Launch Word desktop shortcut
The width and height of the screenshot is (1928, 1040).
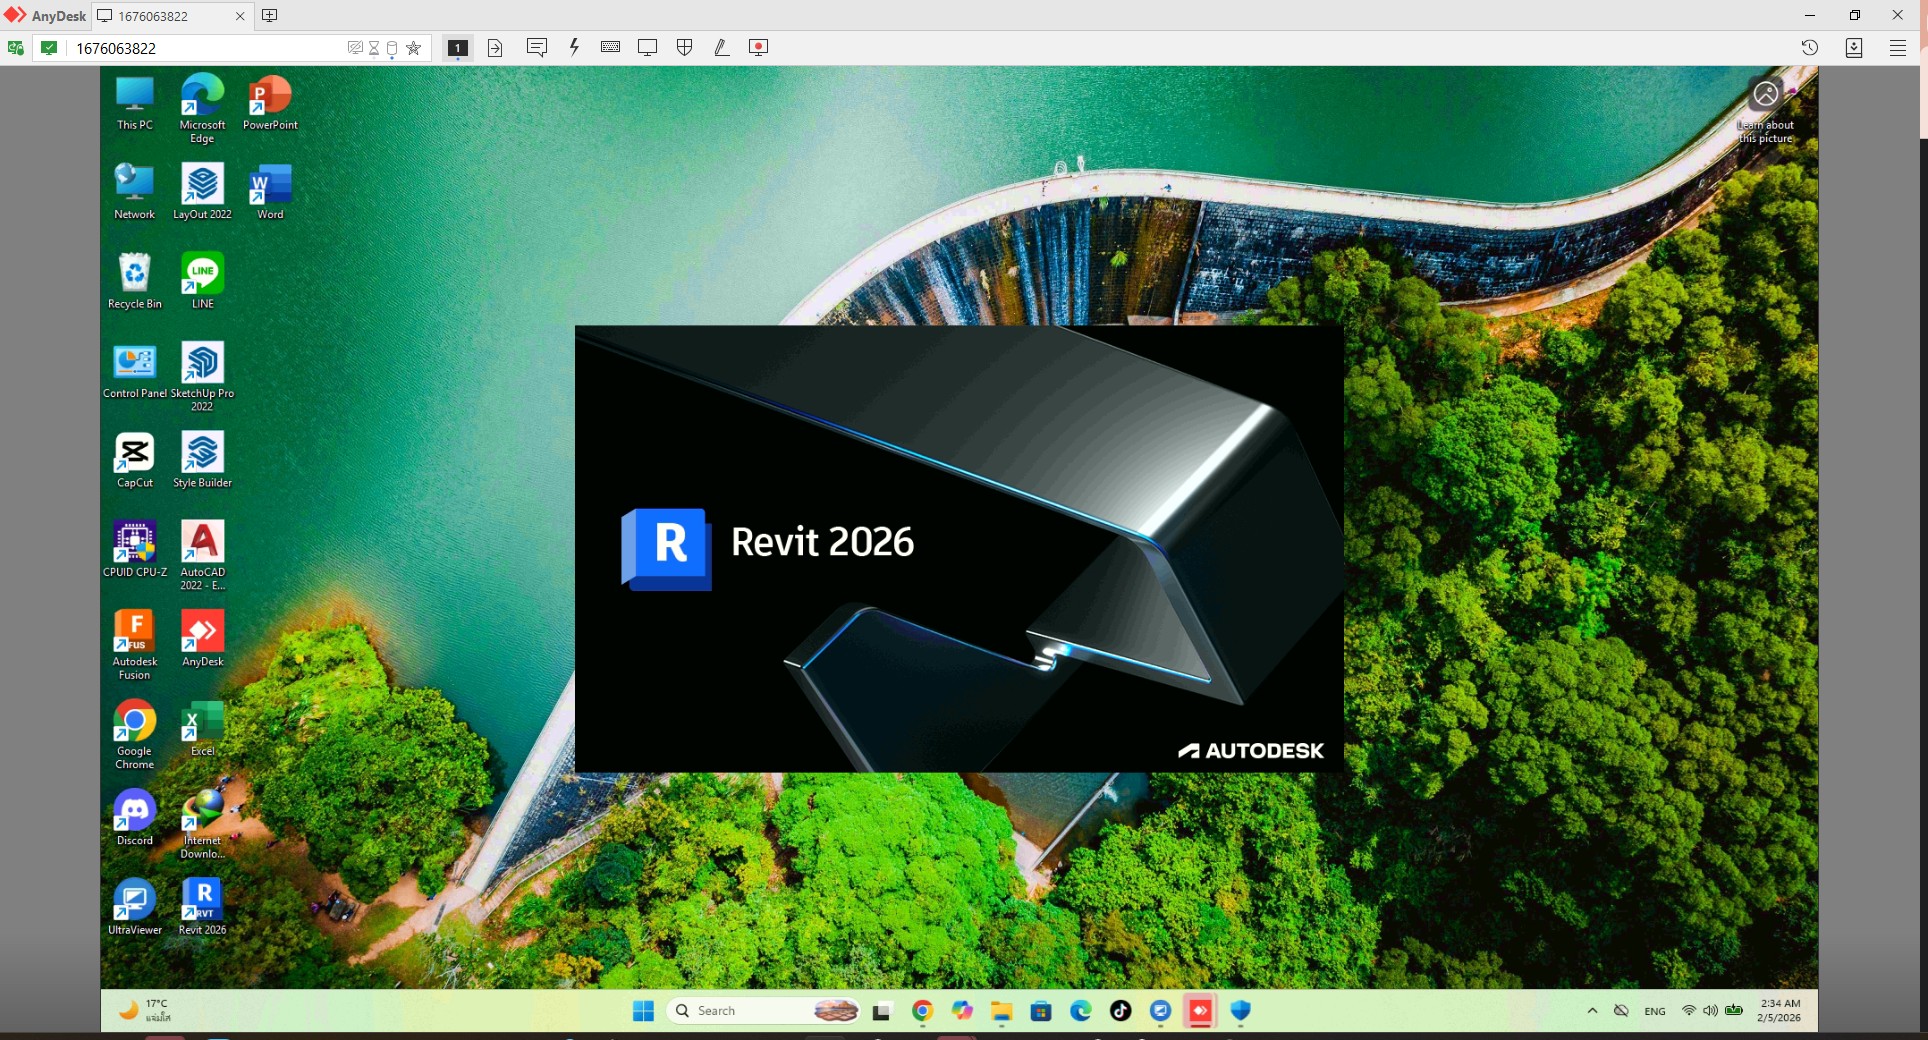click(x=270, y=192)
